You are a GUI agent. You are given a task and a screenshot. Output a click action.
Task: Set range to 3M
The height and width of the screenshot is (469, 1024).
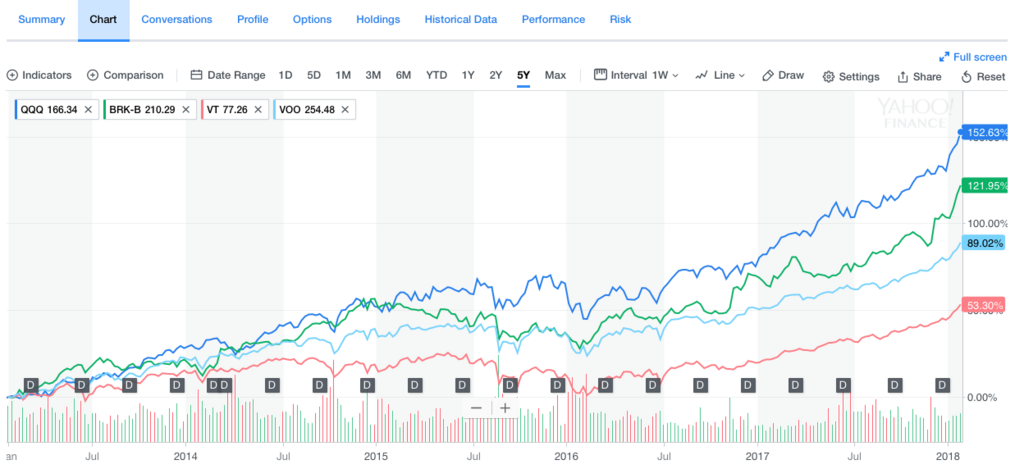click(373, 75)
